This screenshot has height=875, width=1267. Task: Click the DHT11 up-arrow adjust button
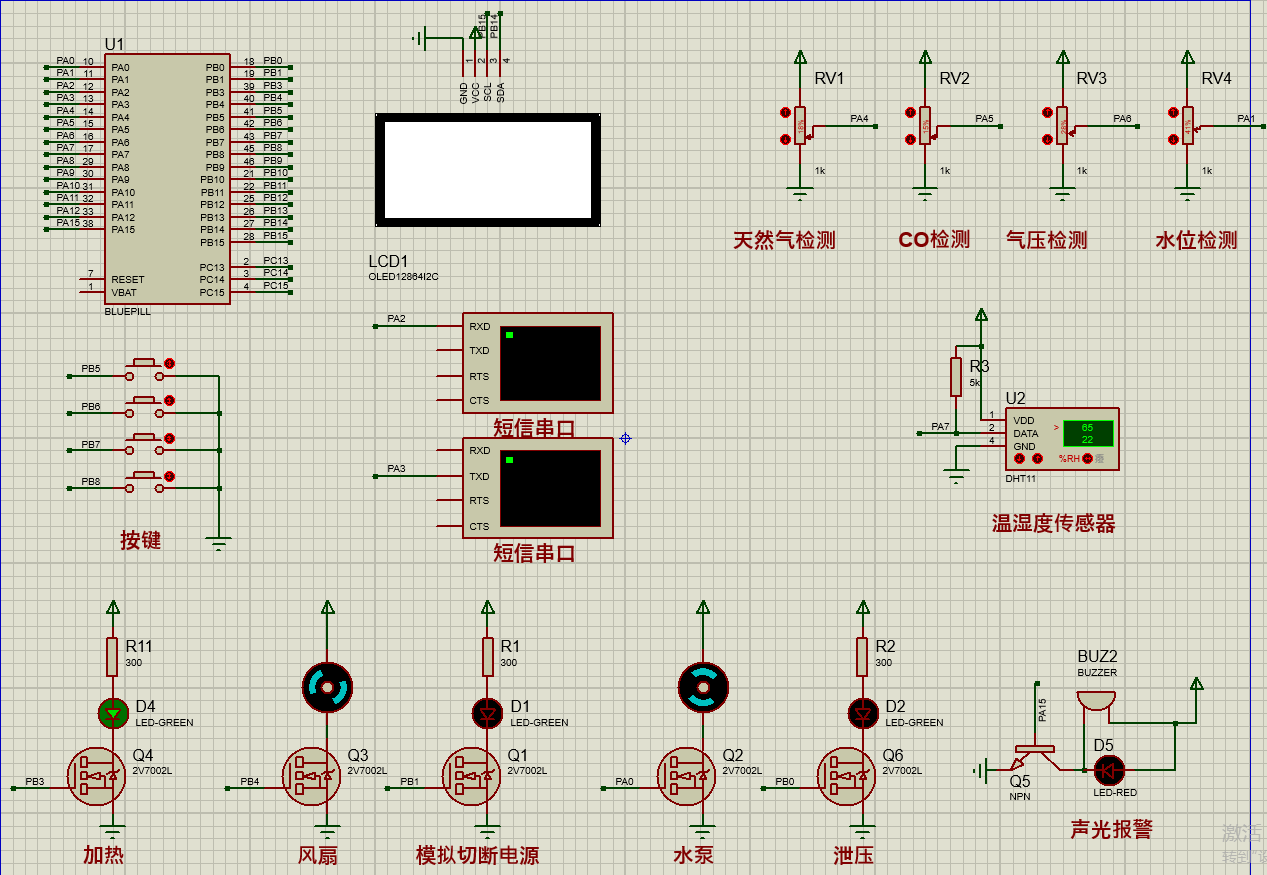(x=1037, y=459)
